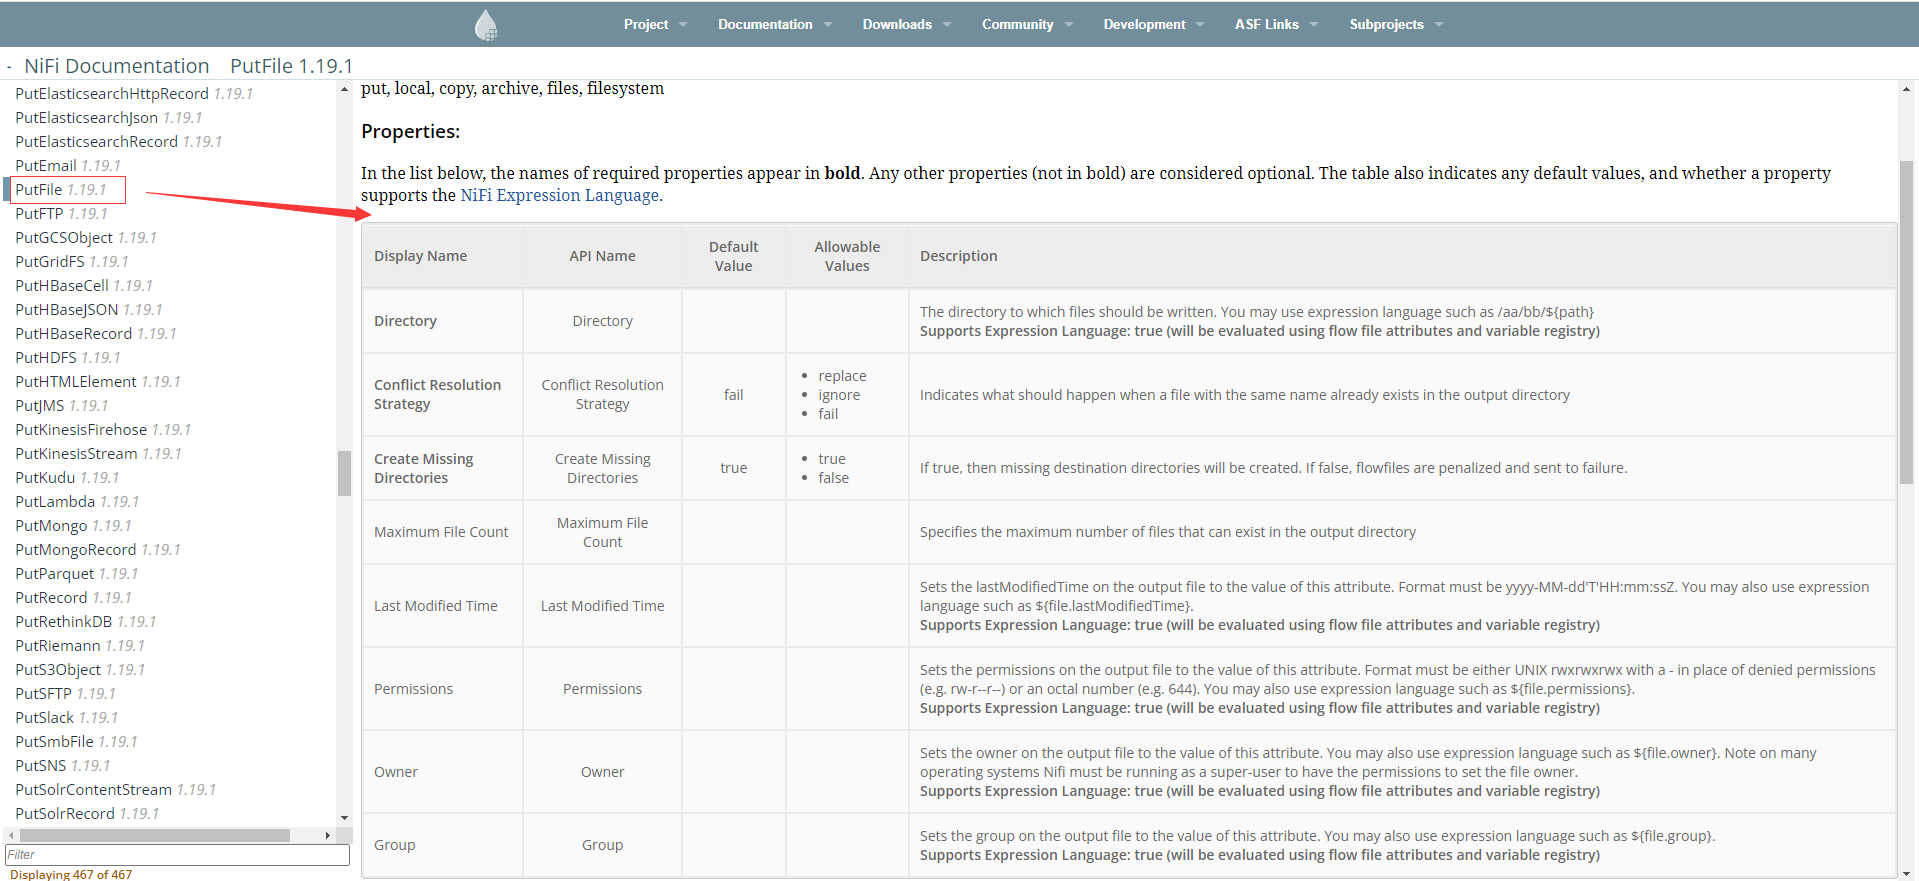
Task: Open the Development menu
Action: pos(1153,25)
